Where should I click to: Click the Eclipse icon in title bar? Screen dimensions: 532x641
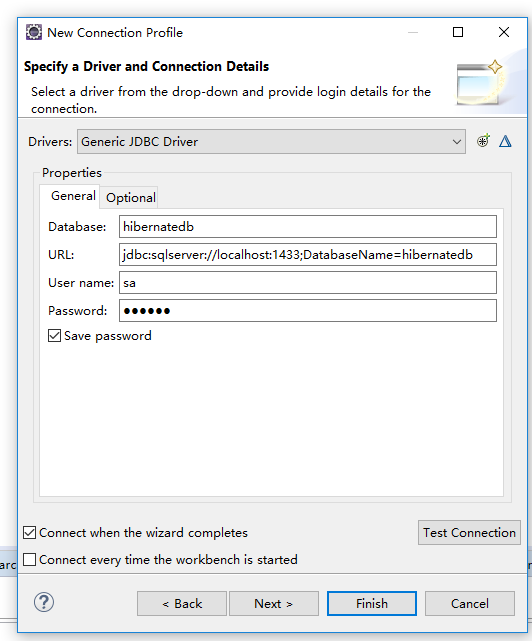tap(34, 32)
